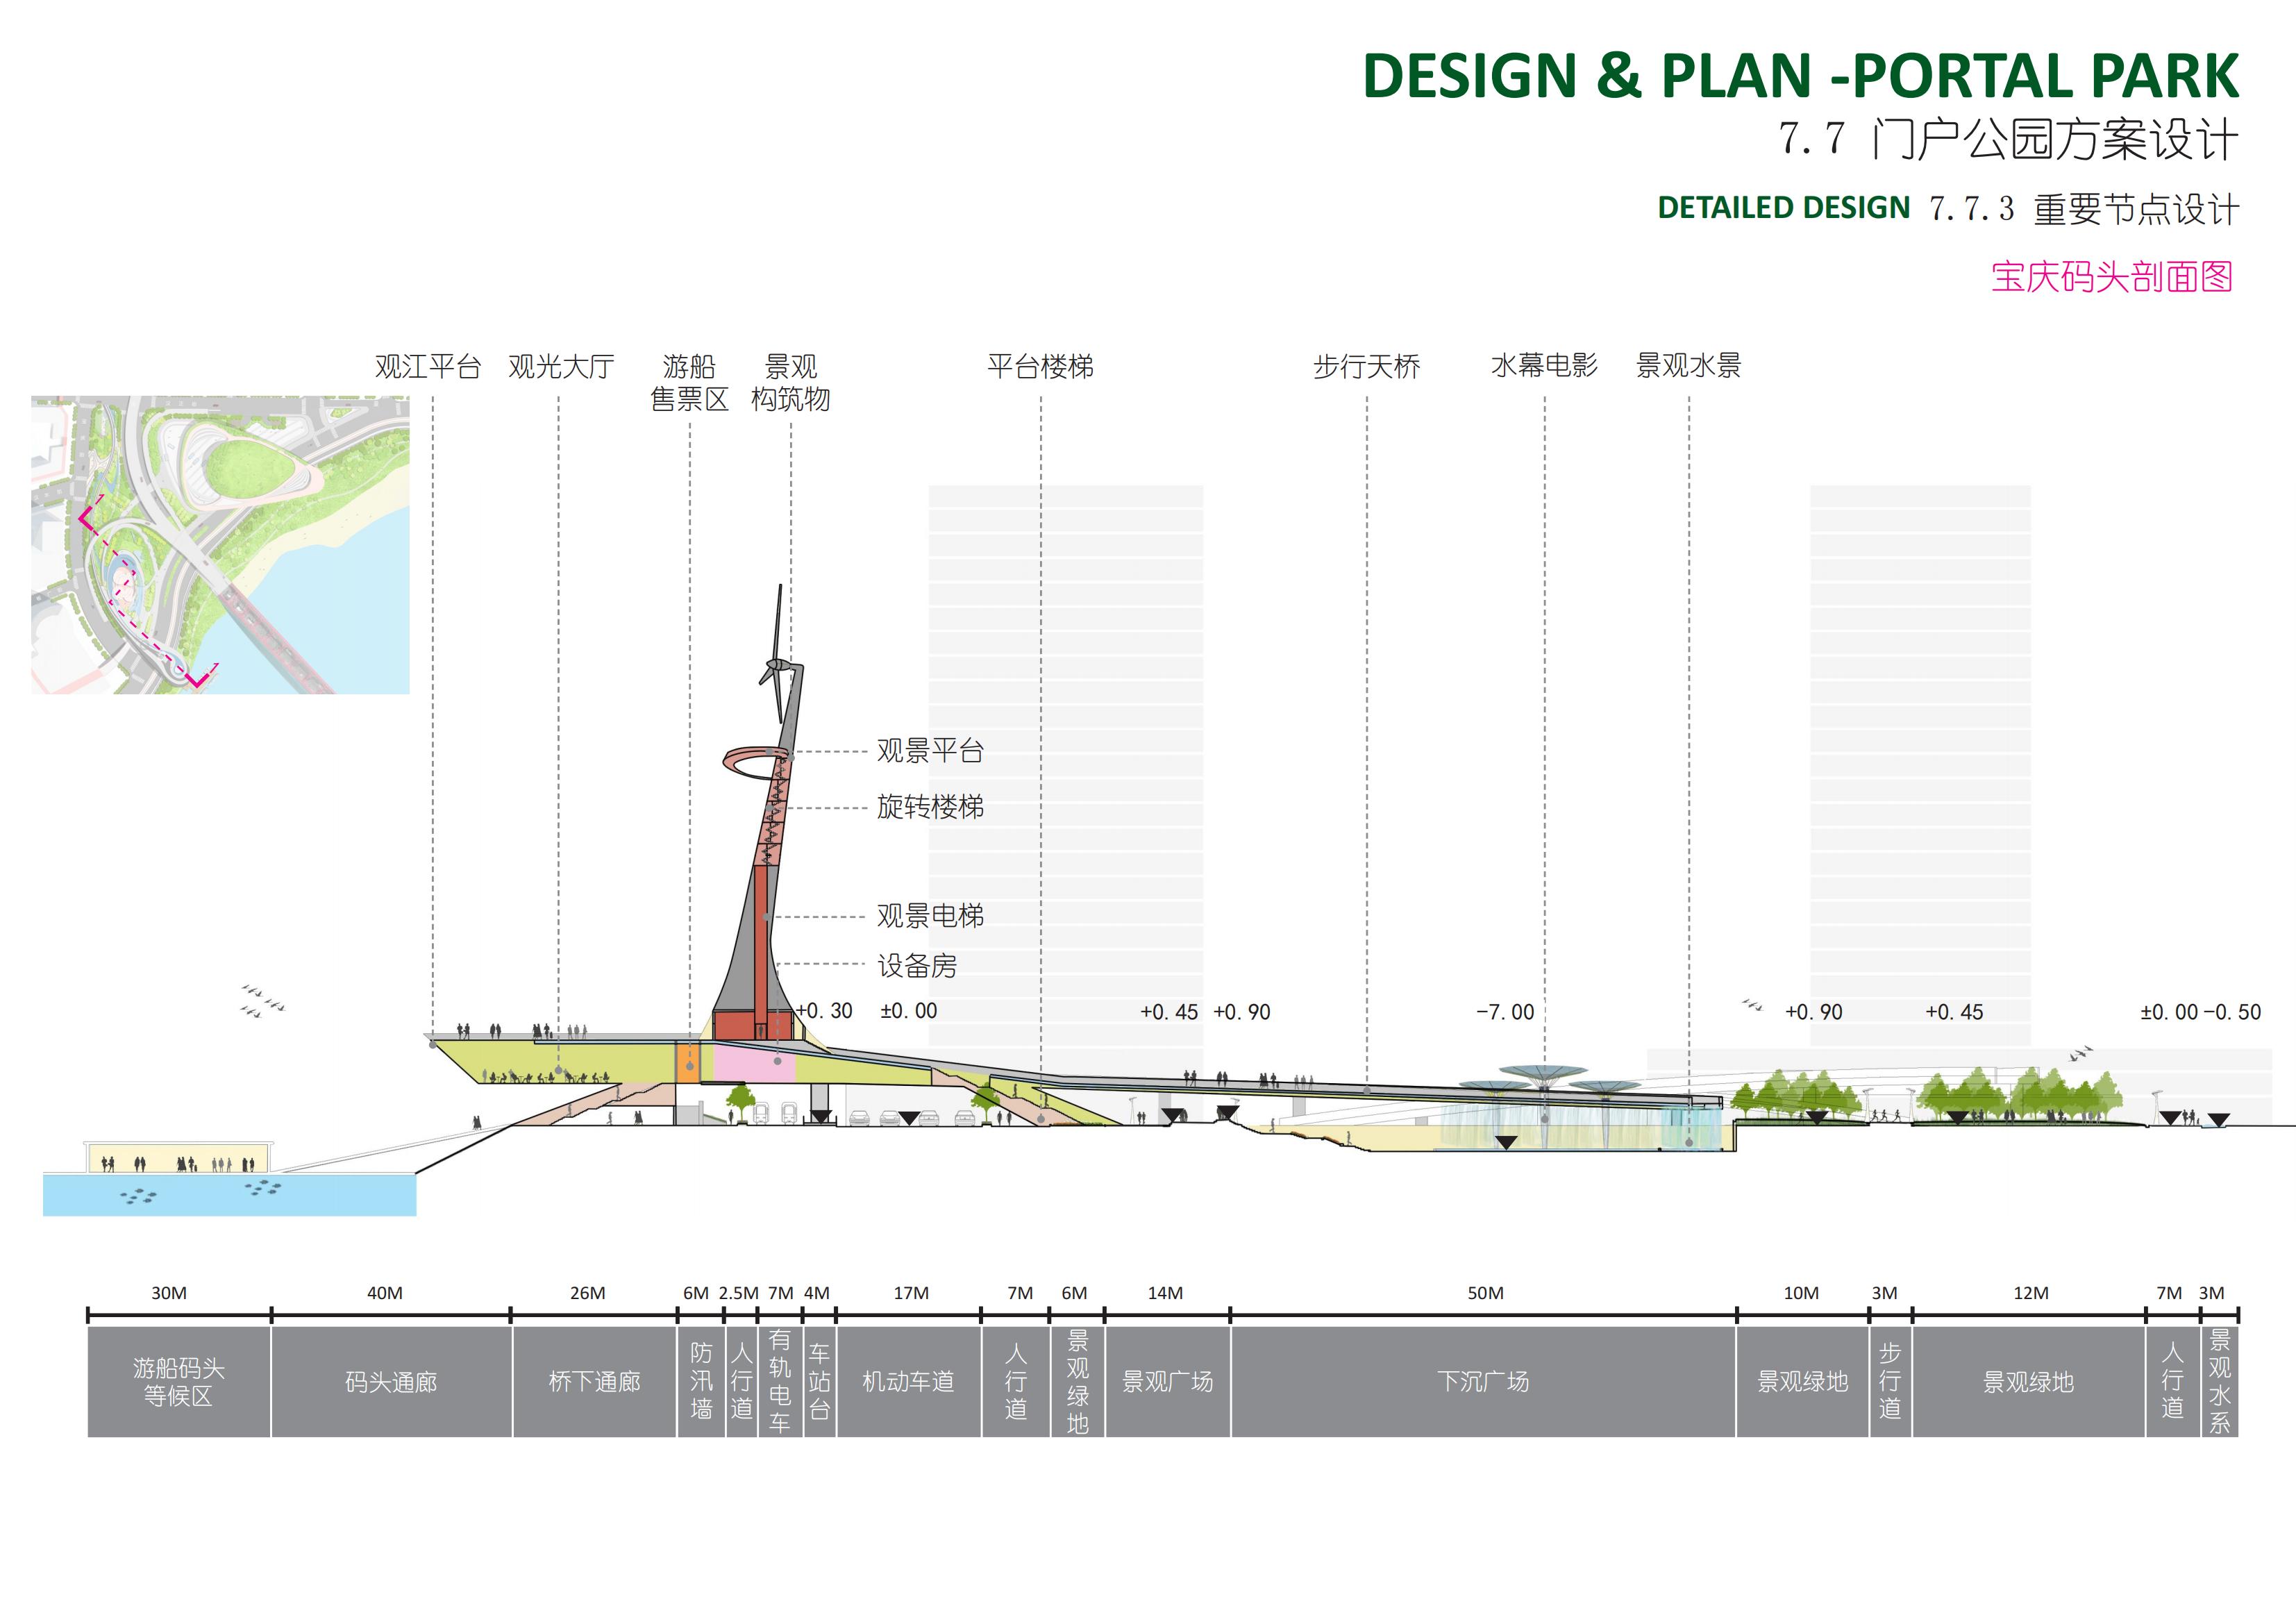Image resolution: width=2296 pixels, height=1624 pixels.
Task: Click the -7.00 elevation value
Action: [1505, 1012]
